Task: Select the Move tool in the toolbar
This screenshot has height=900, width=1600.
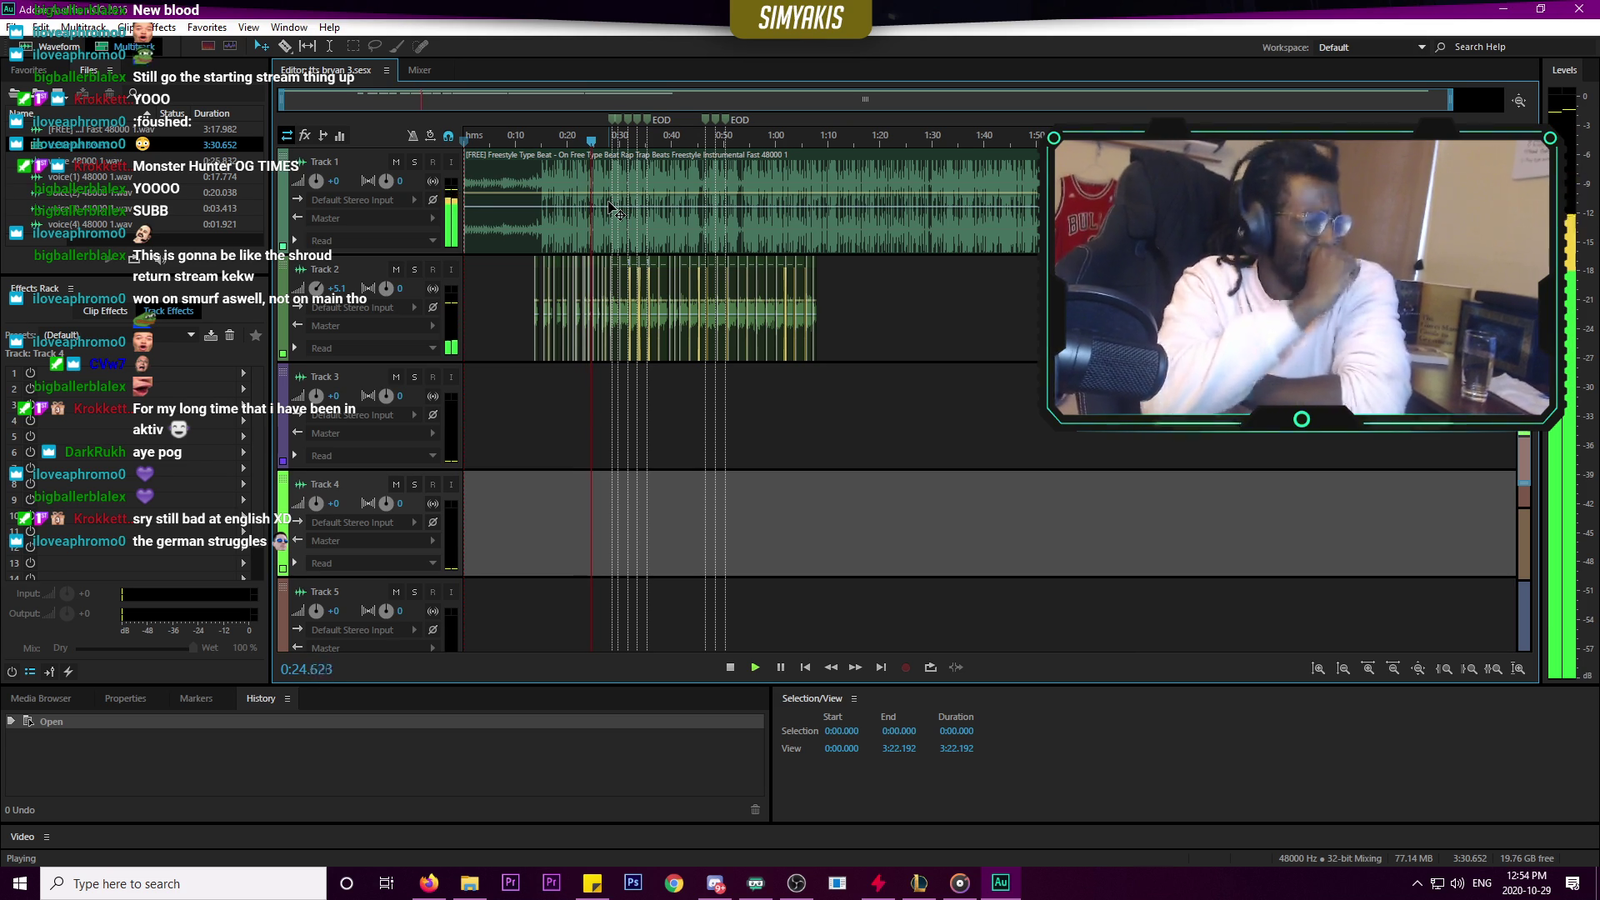Action: point(262,46)
